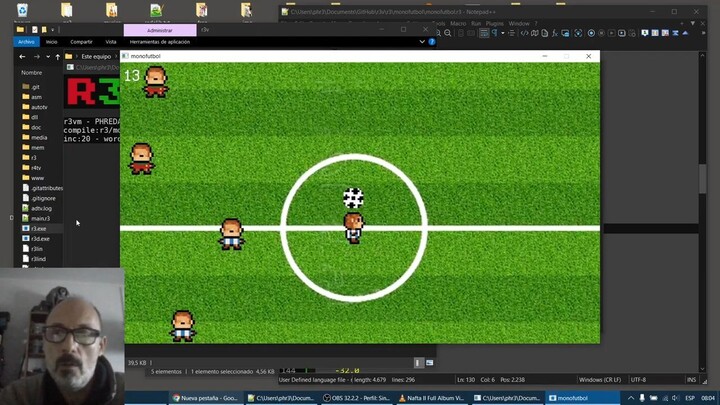Select the asm folder

[x=32, y=97]
